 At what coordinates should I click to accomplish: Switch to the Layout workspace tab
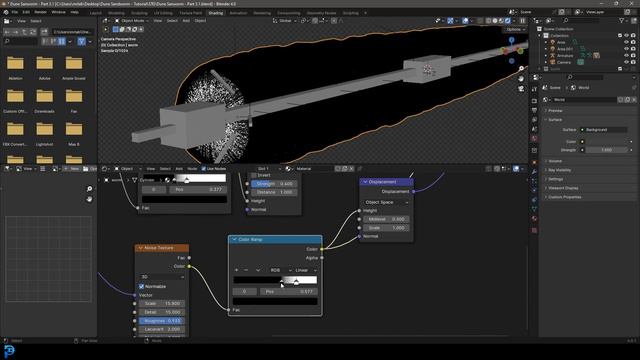pos(96,13)
